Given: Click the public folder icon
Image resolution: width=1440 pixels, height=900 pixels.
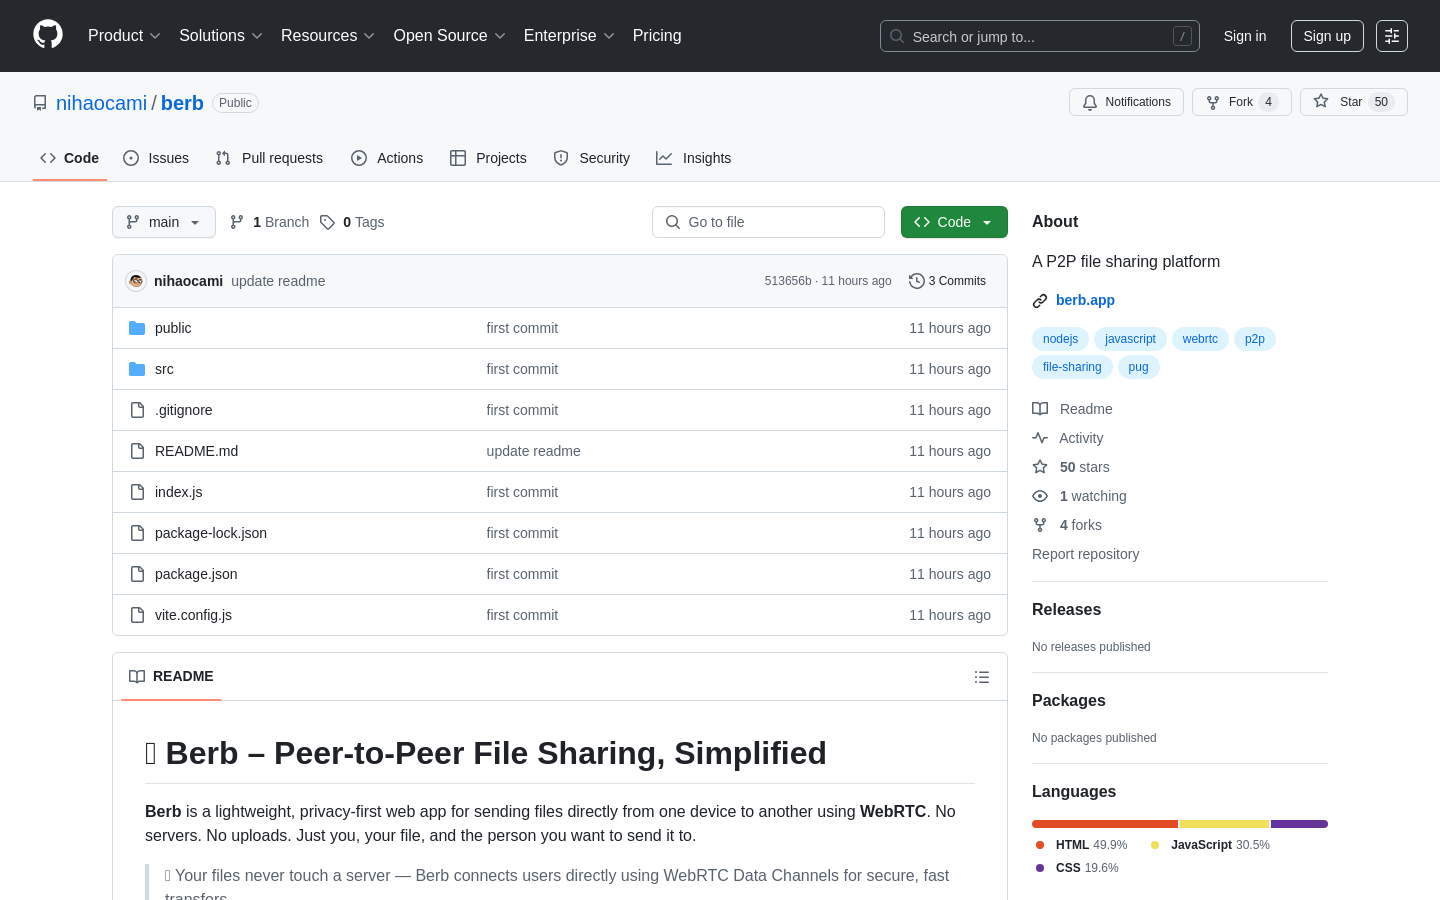Looking at the screenshot, I should click(x=137, y=328).
